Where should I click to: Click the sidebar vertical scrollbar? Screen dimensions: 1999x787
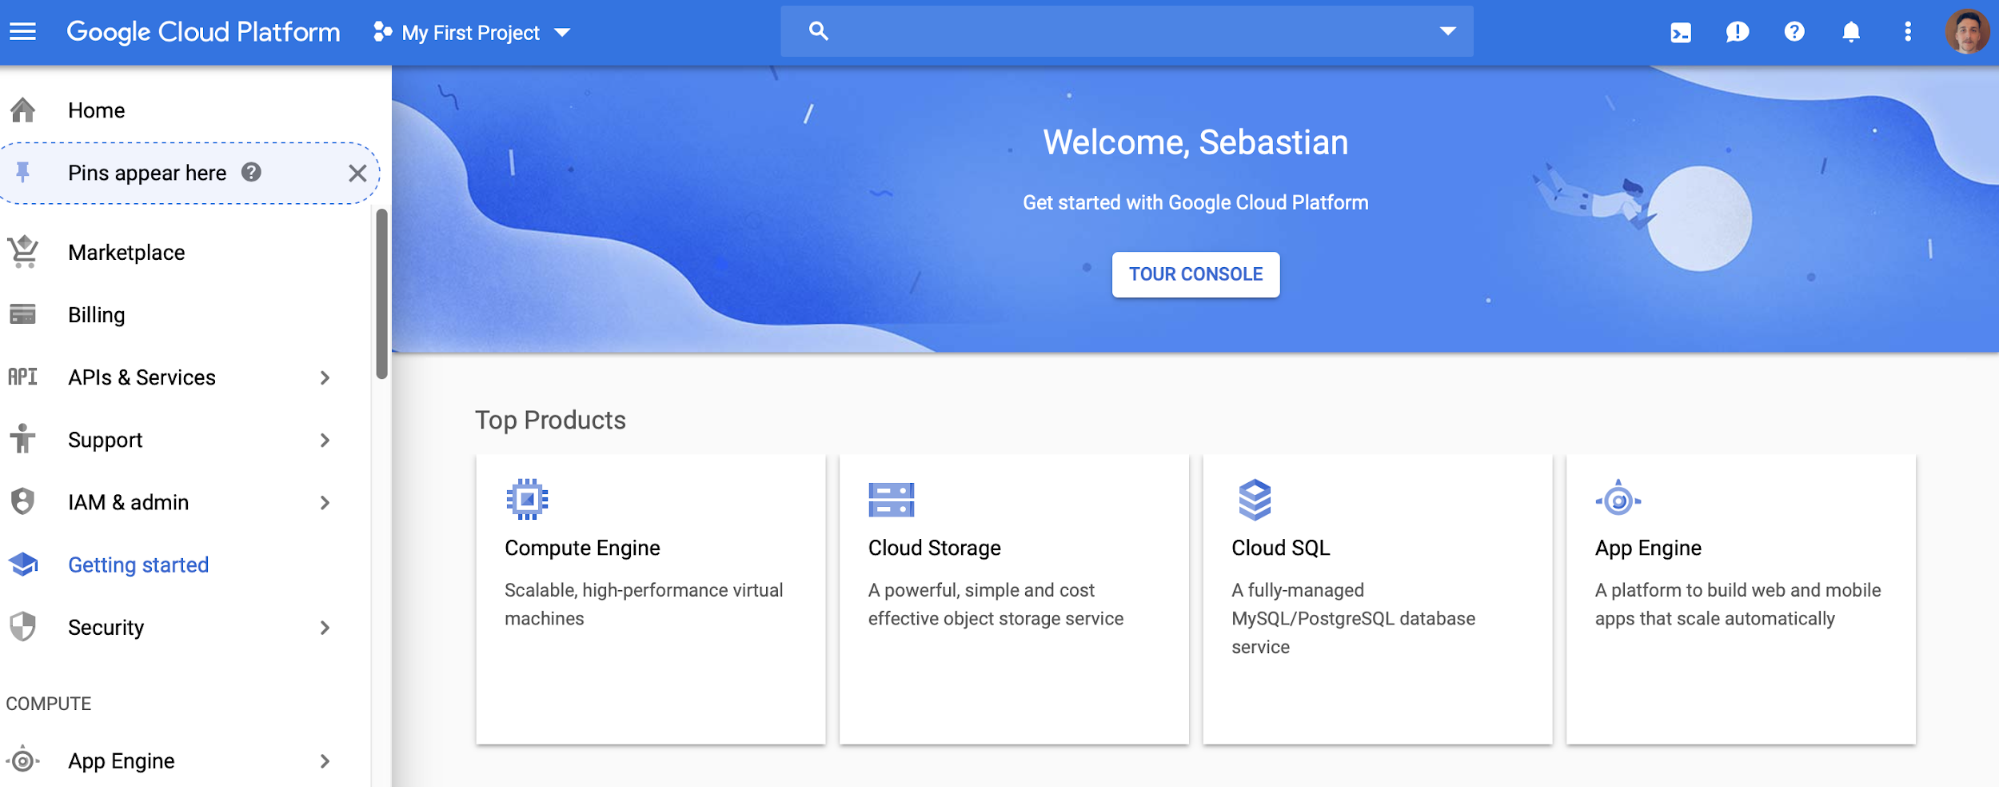pos(381,294)
